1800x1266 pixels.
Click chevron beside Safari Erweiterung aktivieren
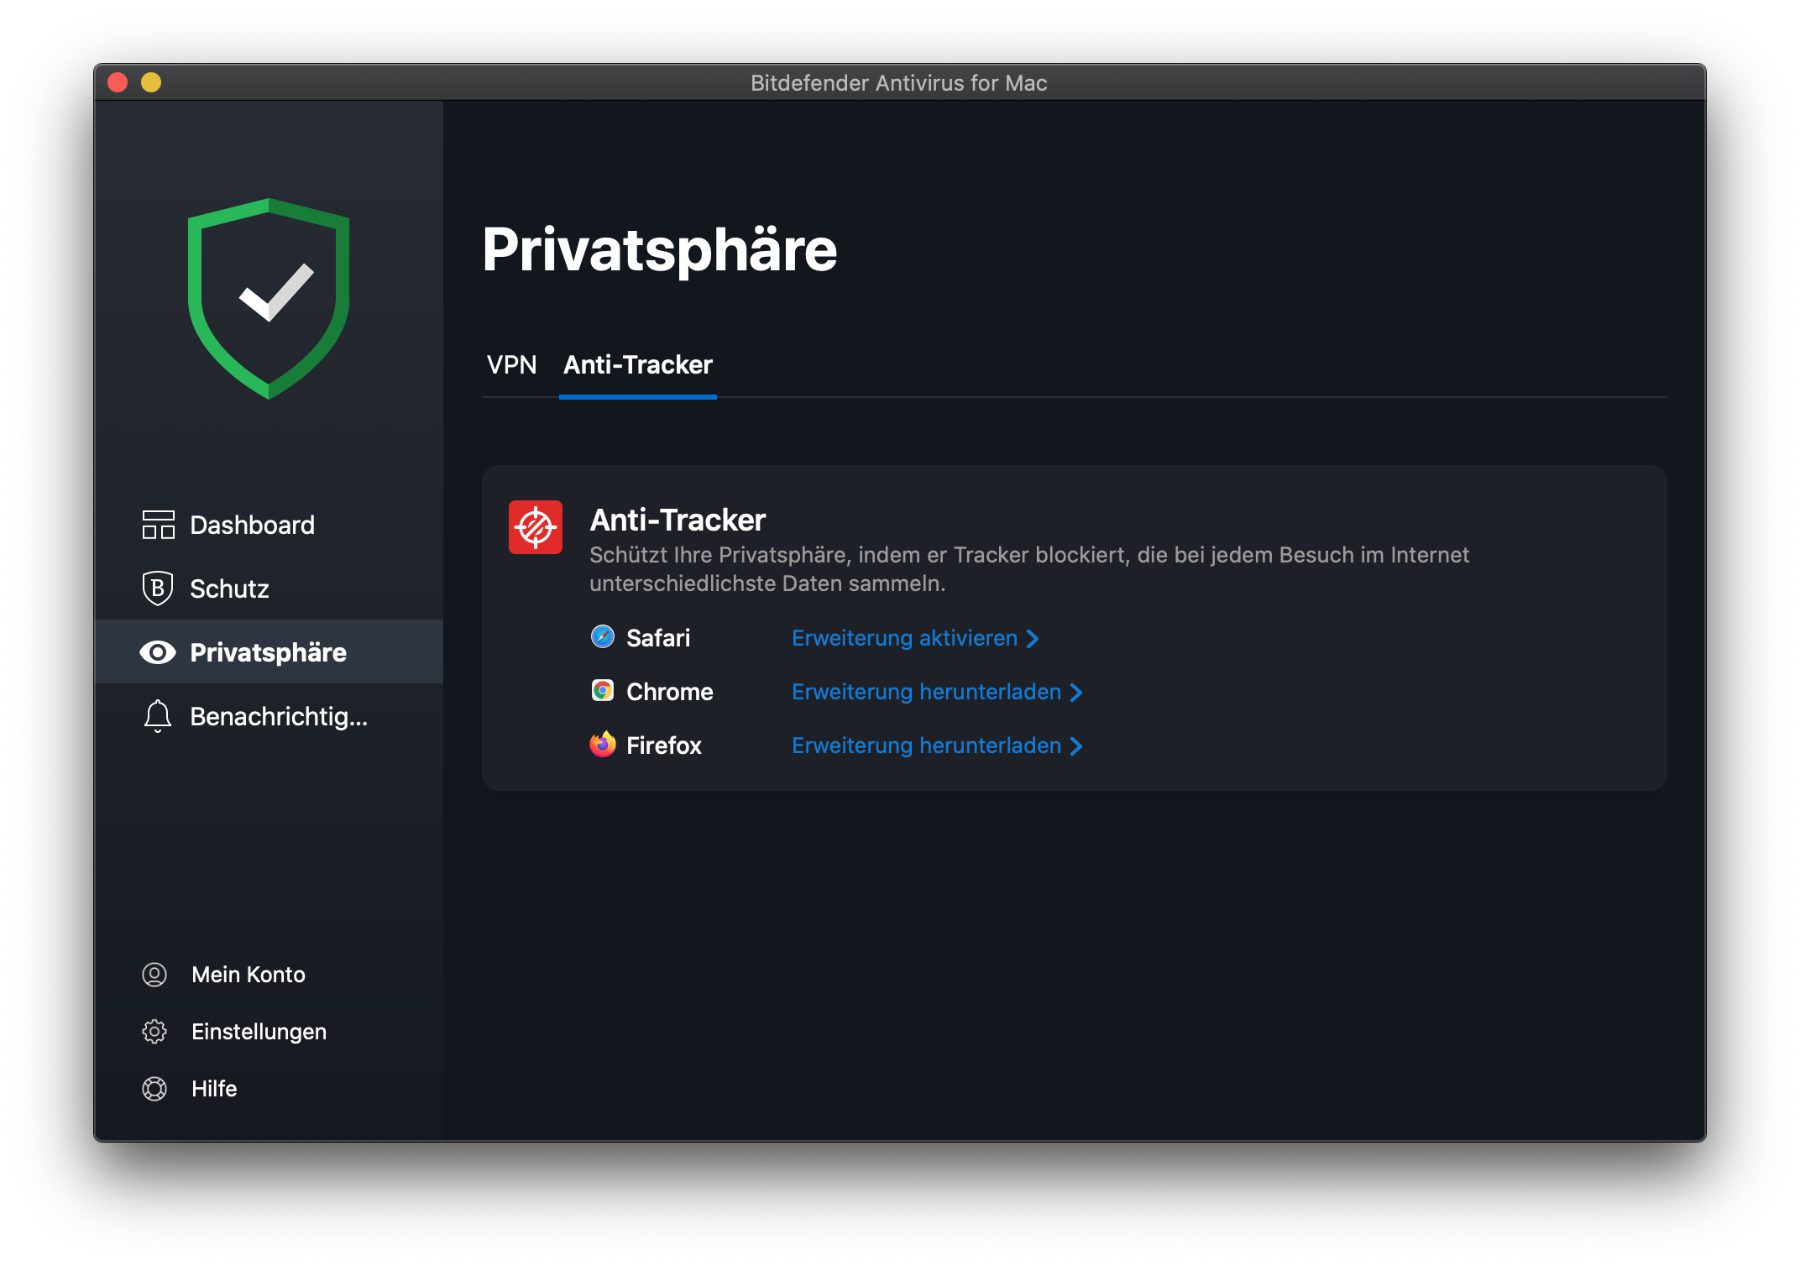pos(1033,638)
